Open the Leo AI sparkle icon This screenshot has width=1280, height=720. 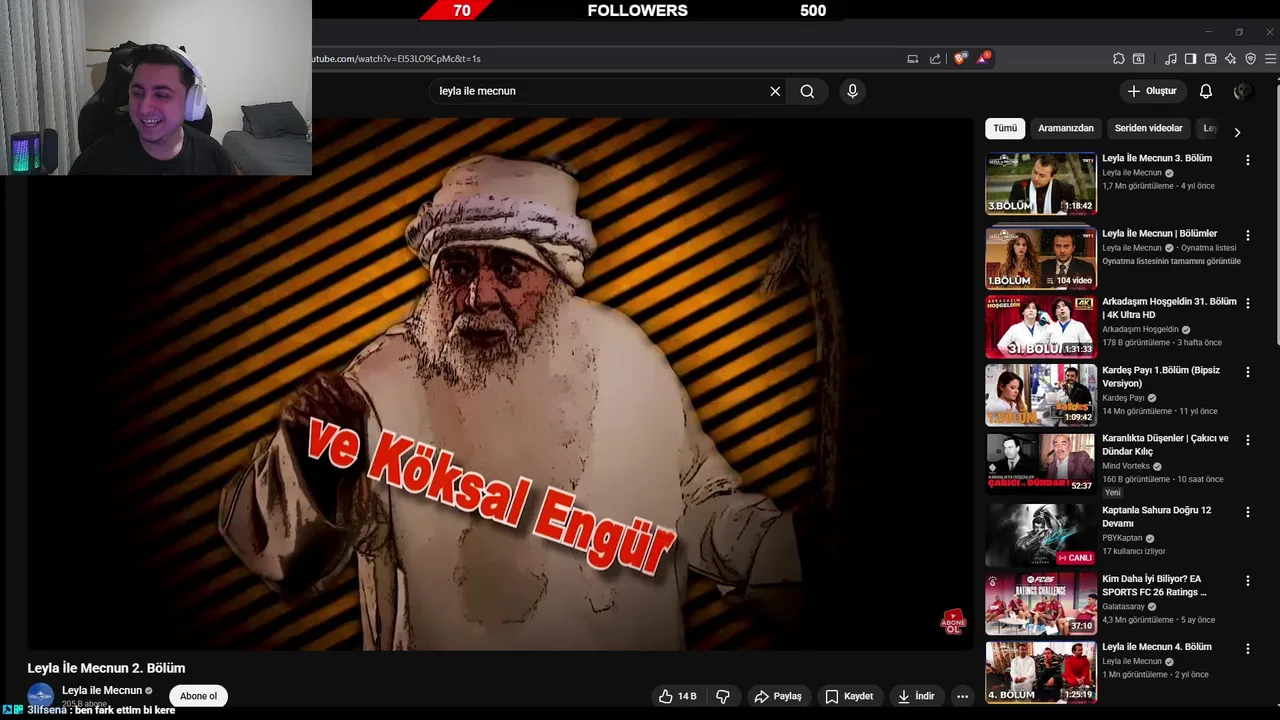[x=1230, y=59]
